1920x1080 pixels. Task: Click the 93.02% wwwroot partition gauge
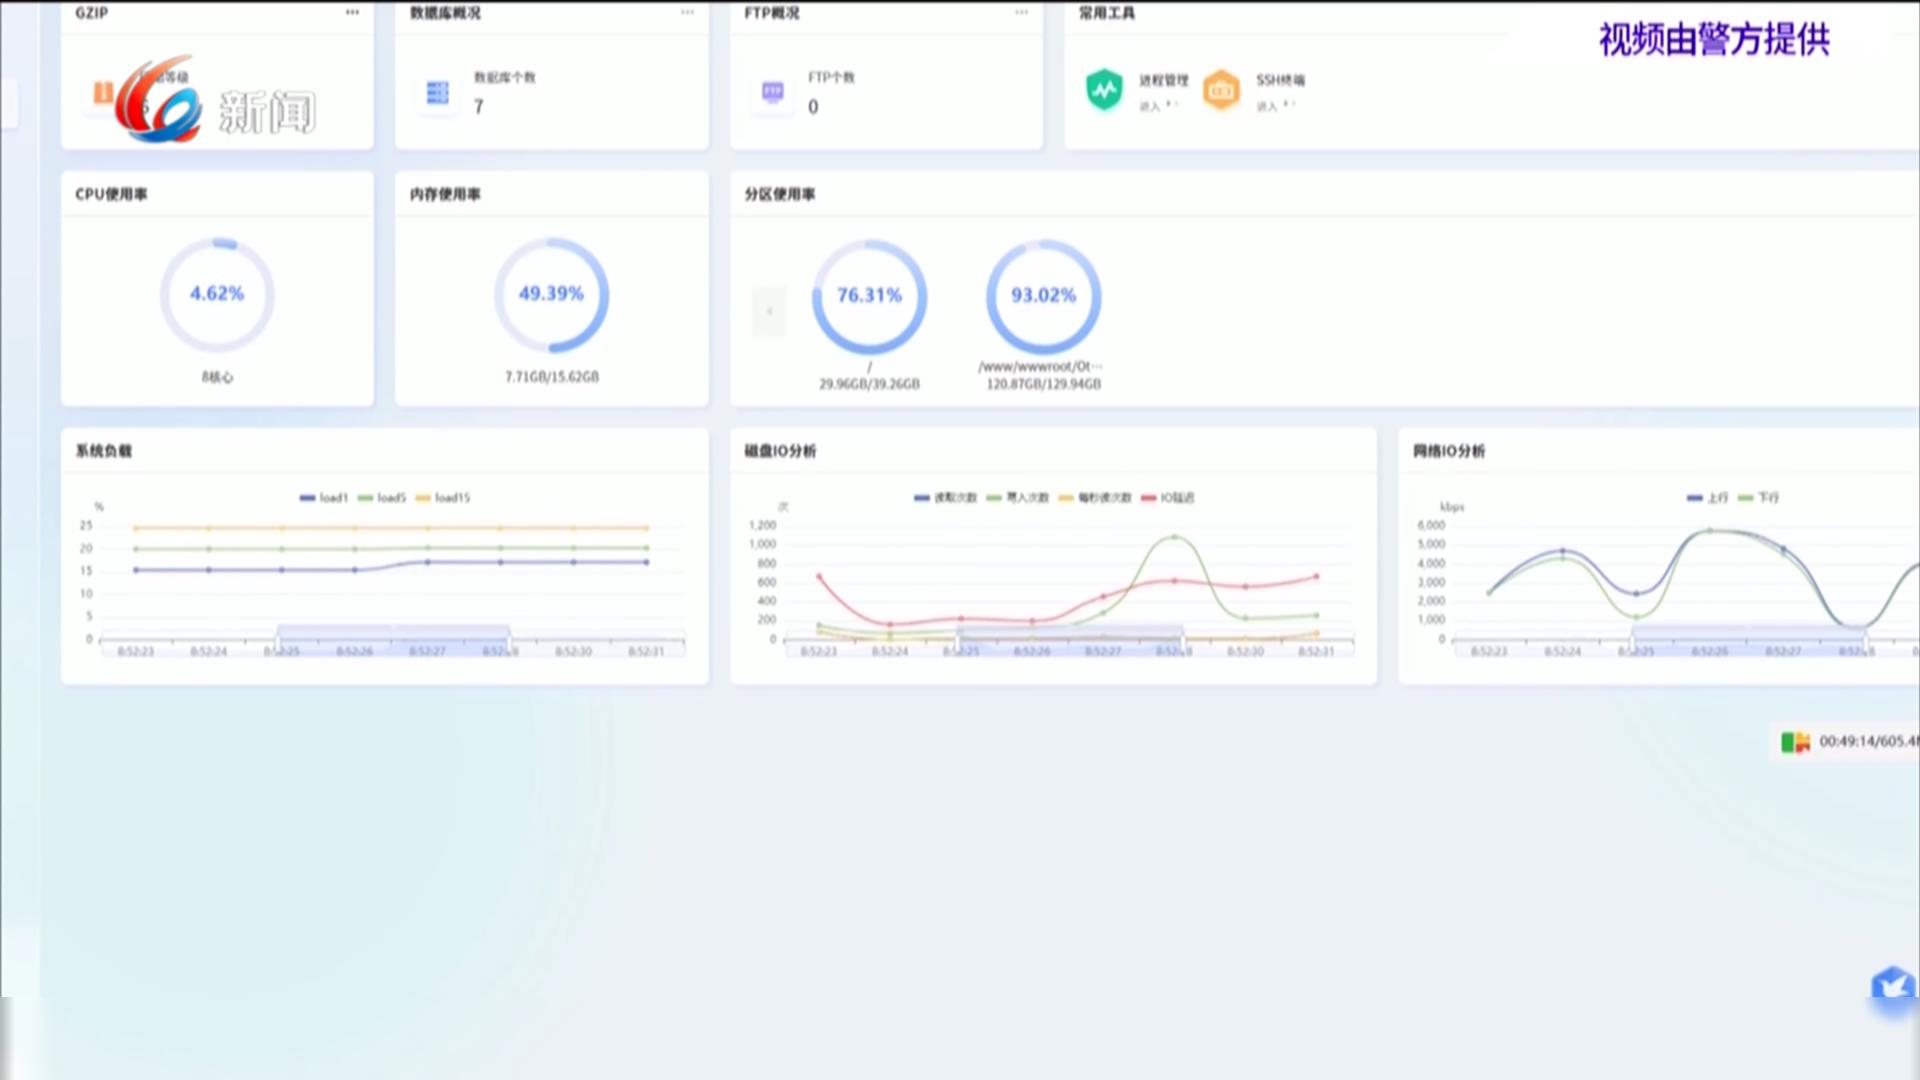pyautogui.click(x=1043, y=296)
